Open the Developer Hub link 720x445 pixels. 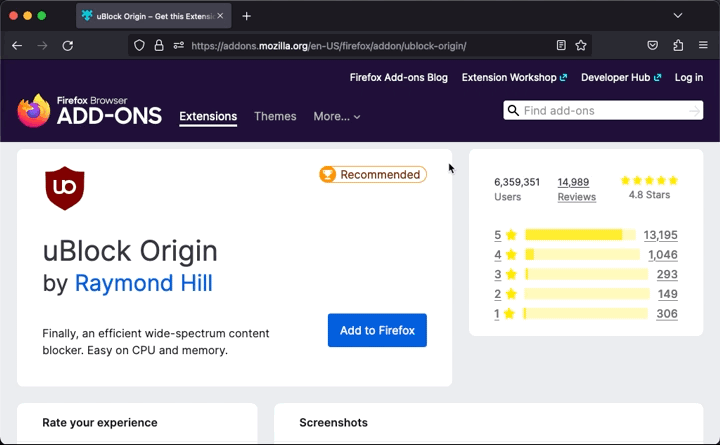tap(621, 77)
